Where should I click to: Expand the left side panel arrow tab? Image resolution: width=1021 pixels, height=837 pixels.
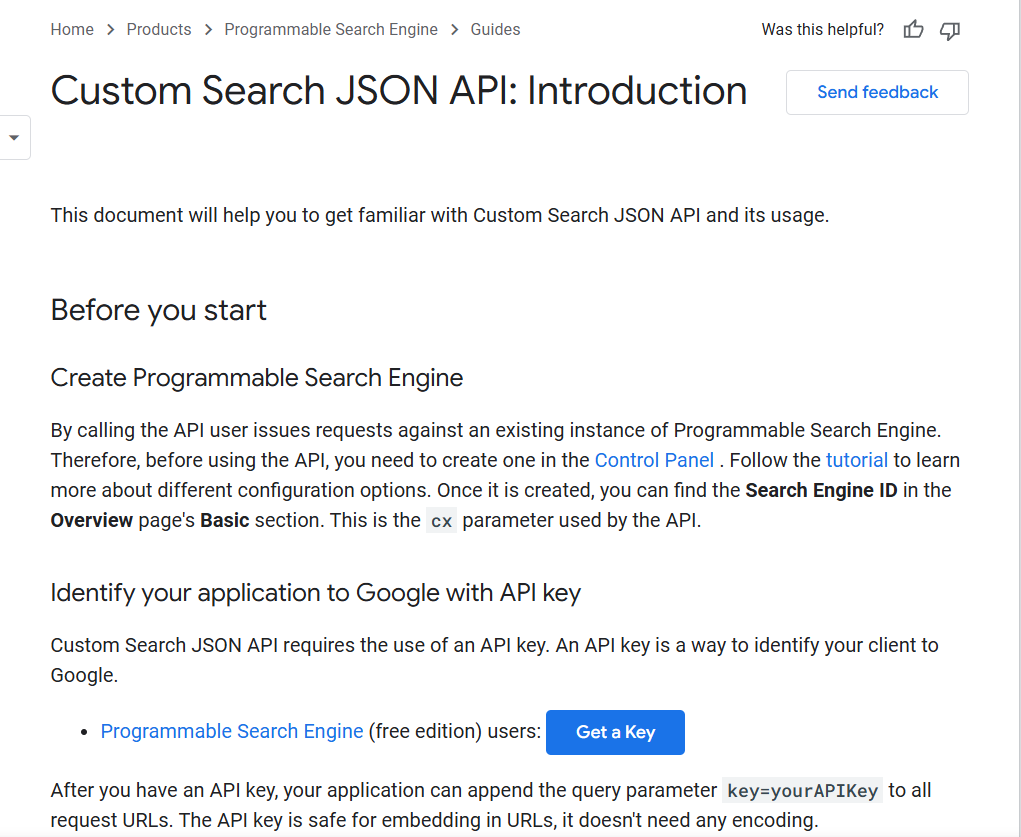(14, 137)
